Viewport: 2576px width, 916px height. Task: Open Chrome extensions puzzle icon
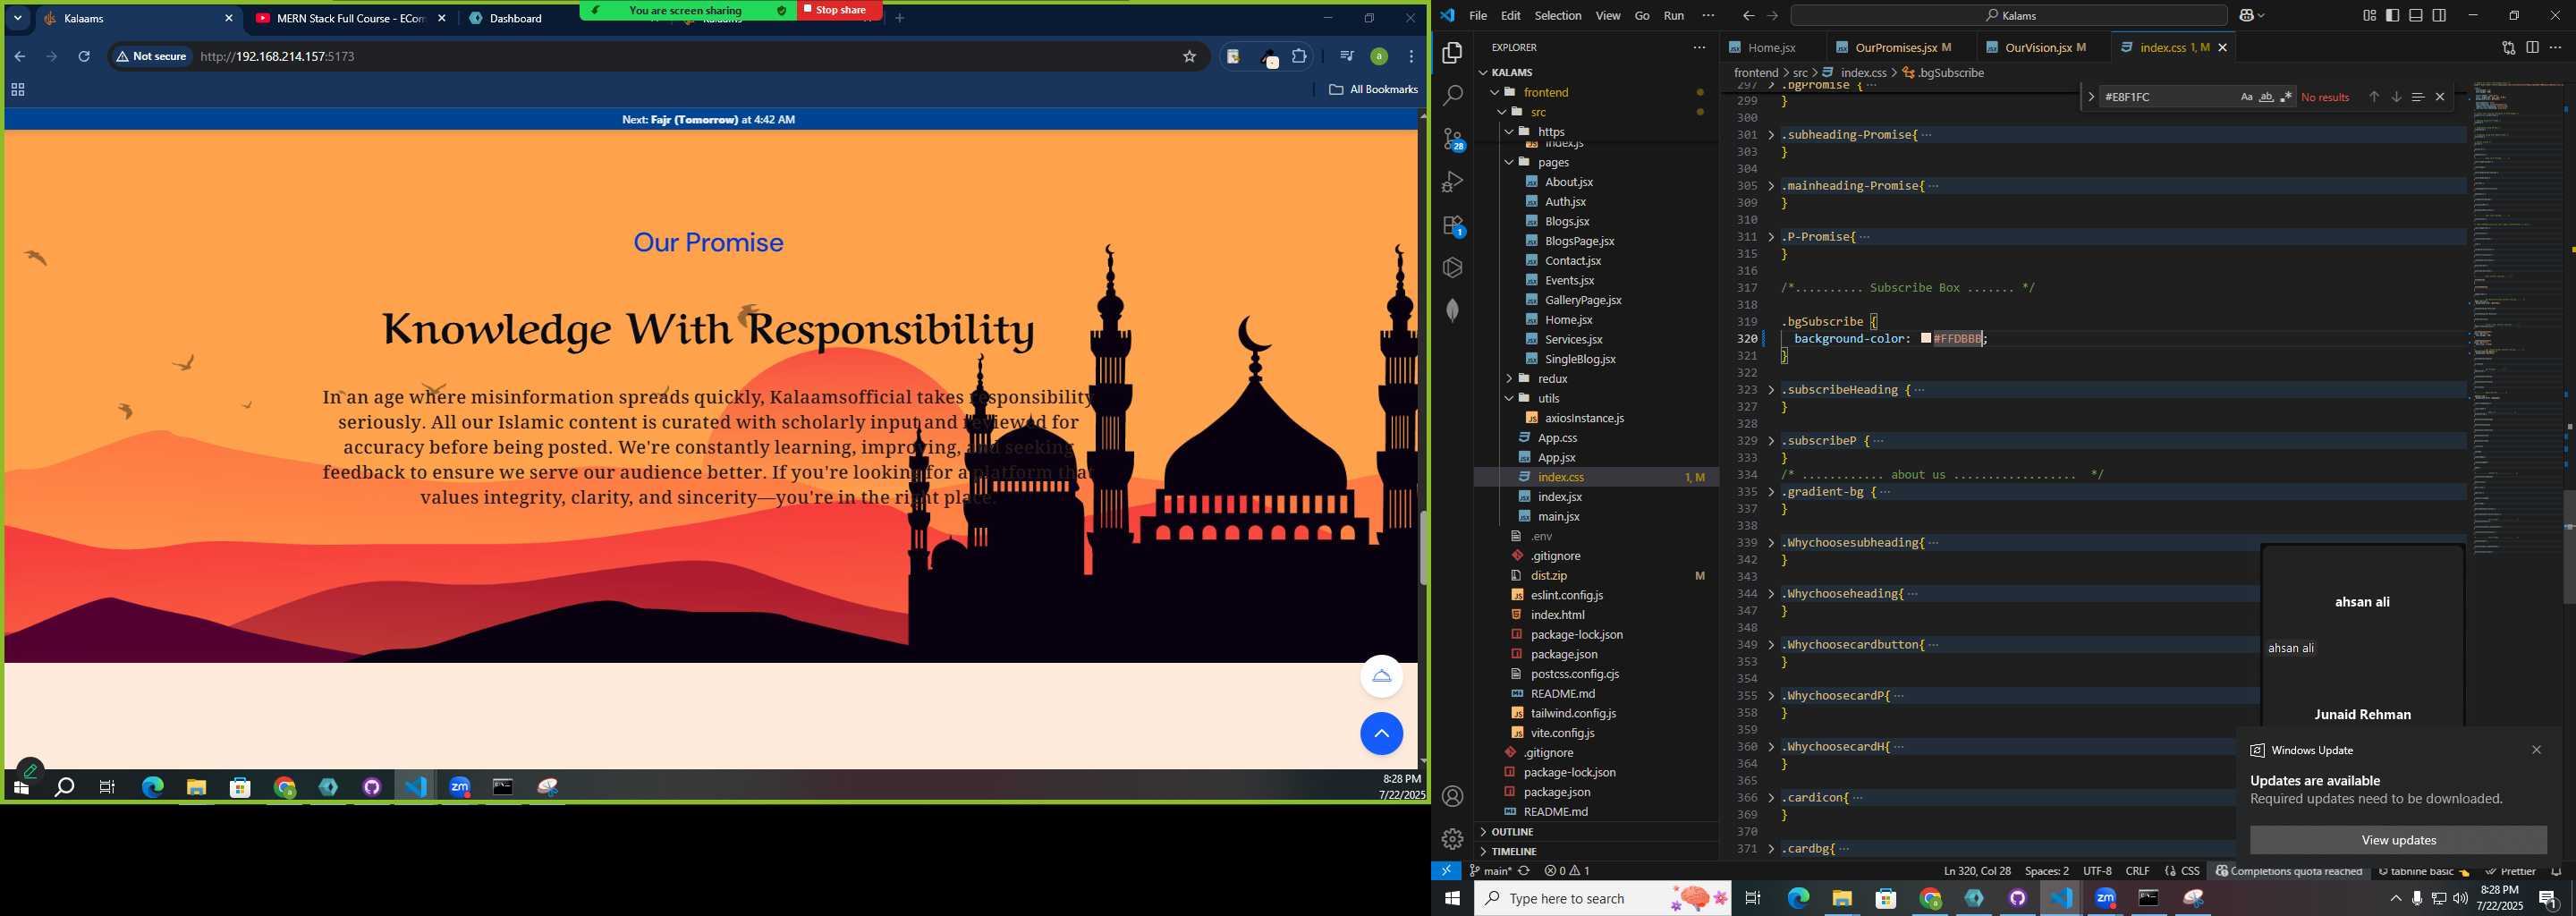(x=1299, y=57)
